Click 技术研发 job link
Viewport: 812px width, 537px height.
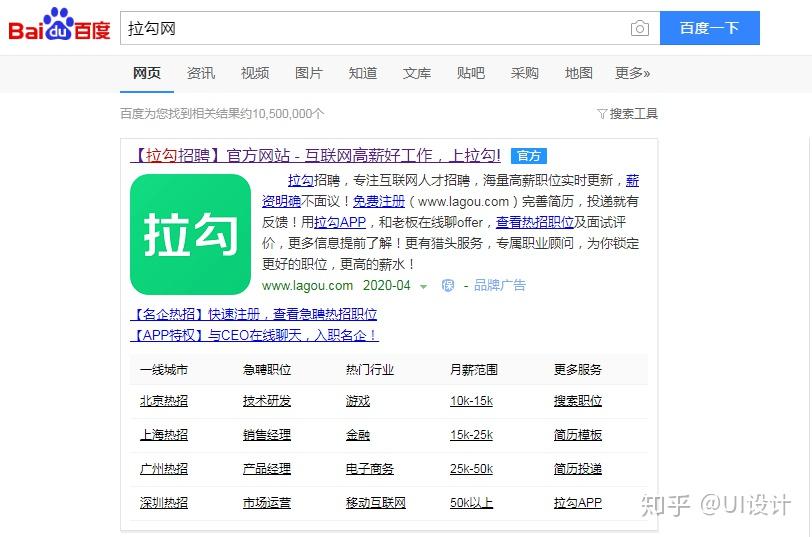[267, 401]
